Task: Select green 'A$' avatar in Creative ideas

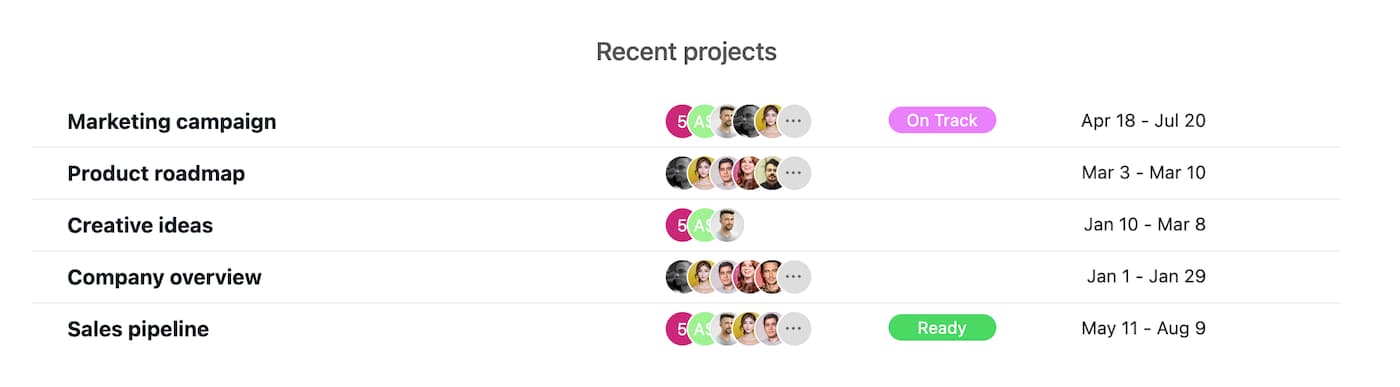Action: pos(702,225)
